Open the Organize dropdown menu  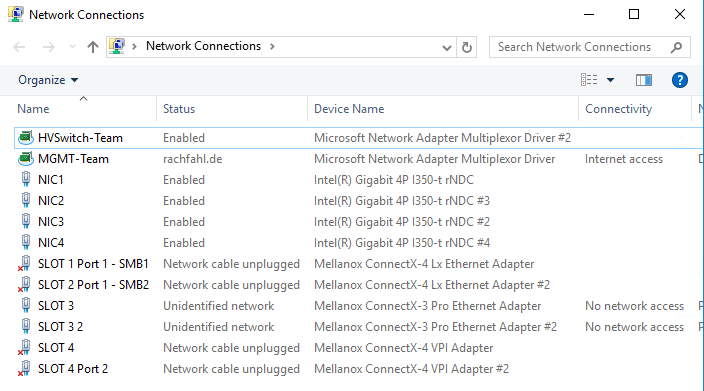48,80
